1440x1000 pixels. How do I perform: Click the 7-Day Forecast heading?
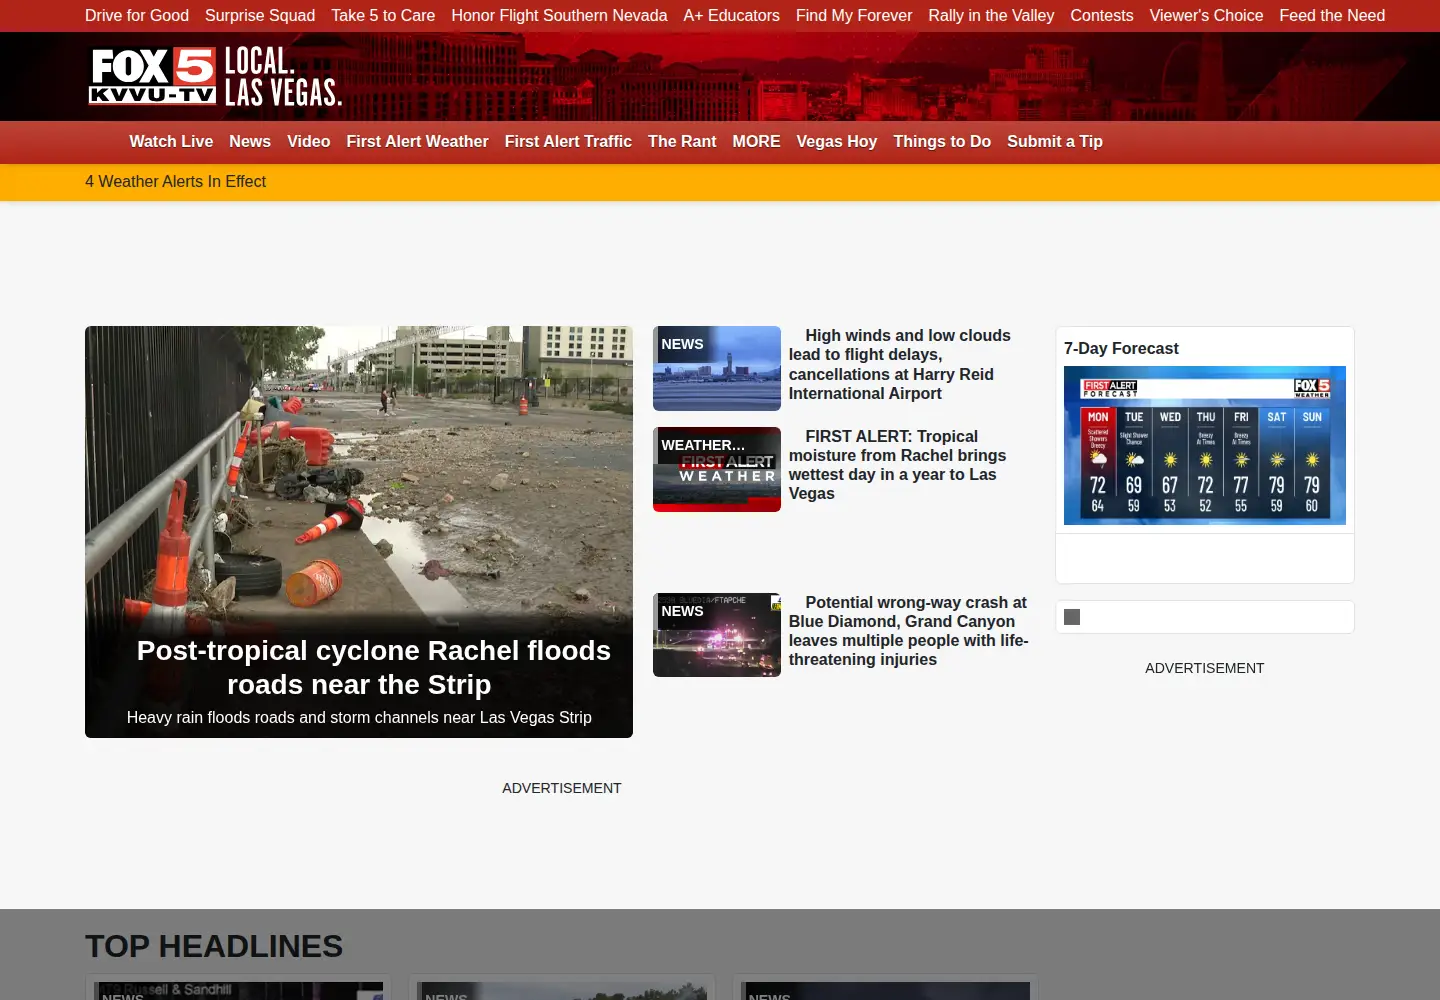1121,349
